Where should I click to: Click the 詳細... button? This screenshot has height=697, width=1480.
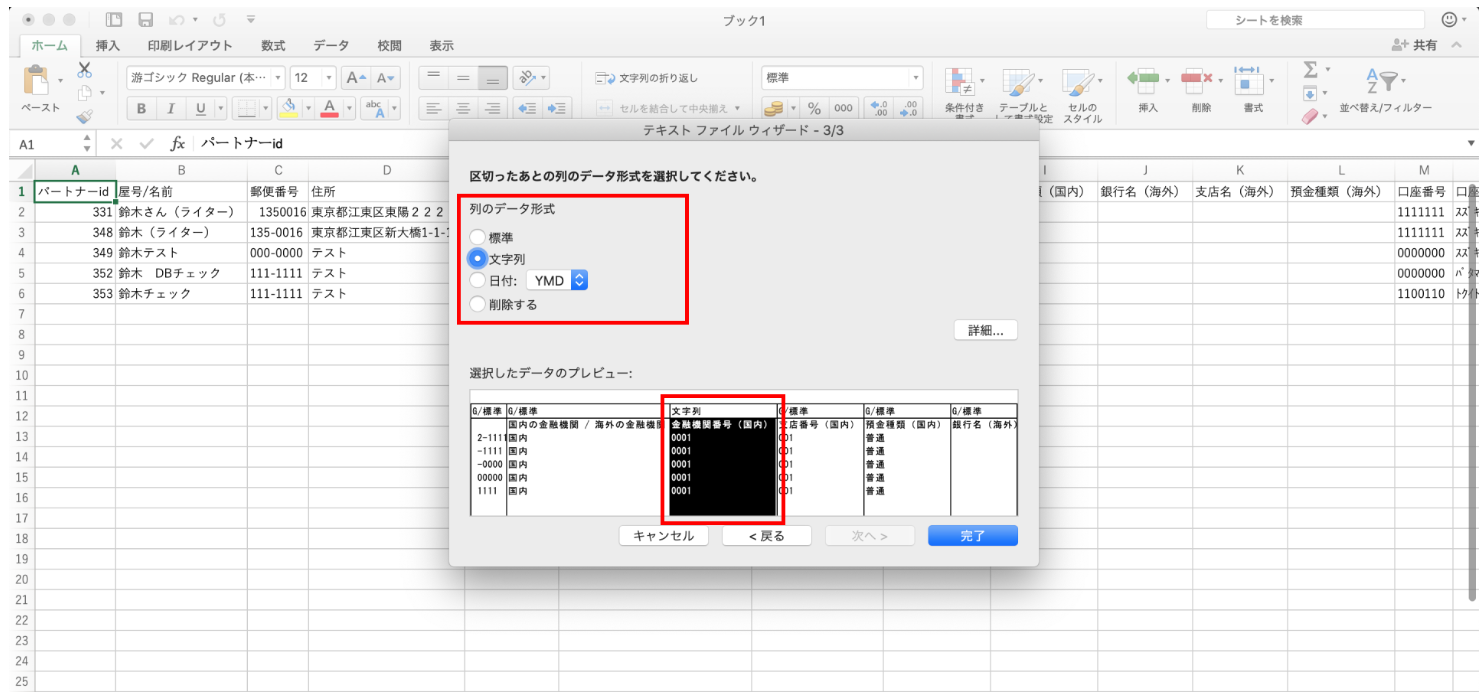985,331
